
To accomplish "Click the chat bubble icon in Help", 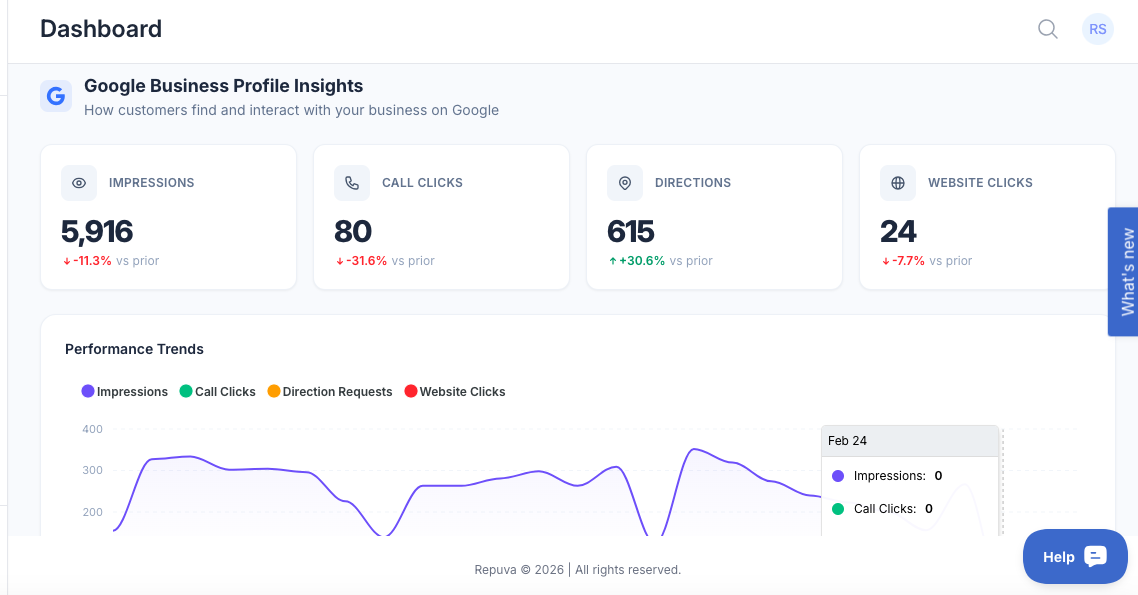I will pyautogui.click(x=1095, y=557).
